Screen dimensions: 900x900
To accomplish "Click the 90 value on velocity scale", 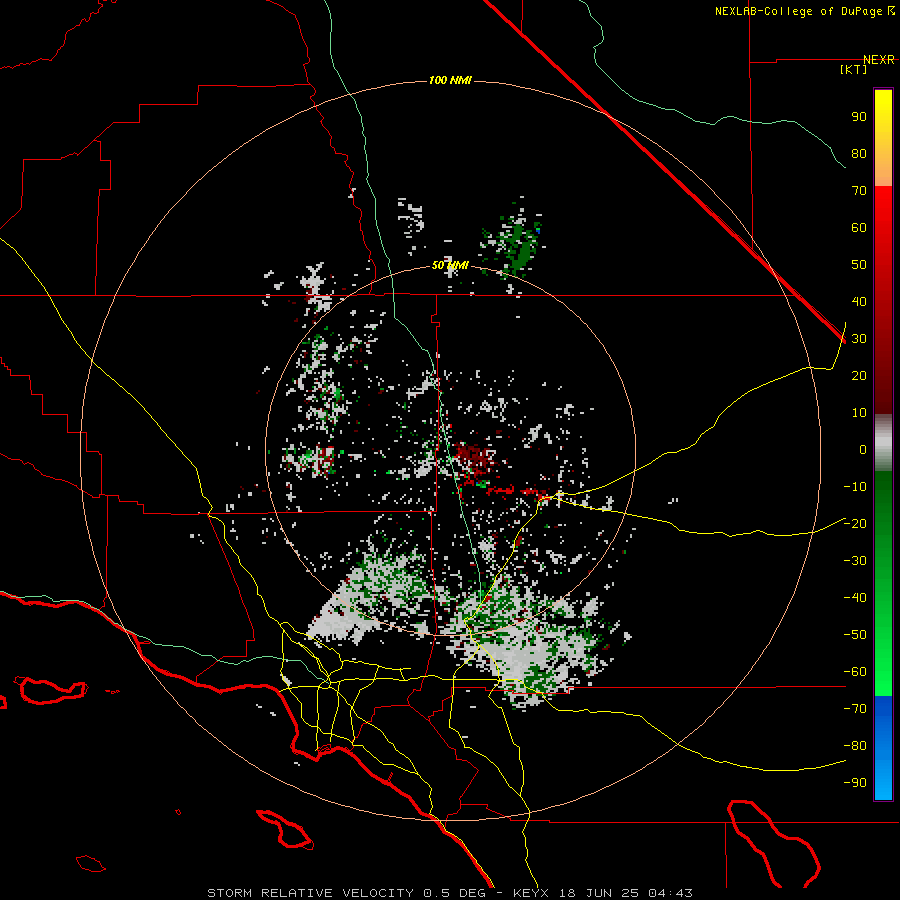I will click(859, 117).
